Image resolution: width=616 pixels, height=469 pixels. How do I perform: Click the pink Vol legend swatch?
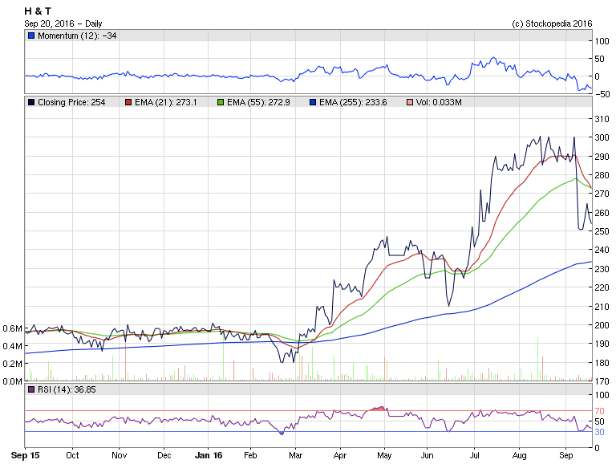tap(410, 103)
